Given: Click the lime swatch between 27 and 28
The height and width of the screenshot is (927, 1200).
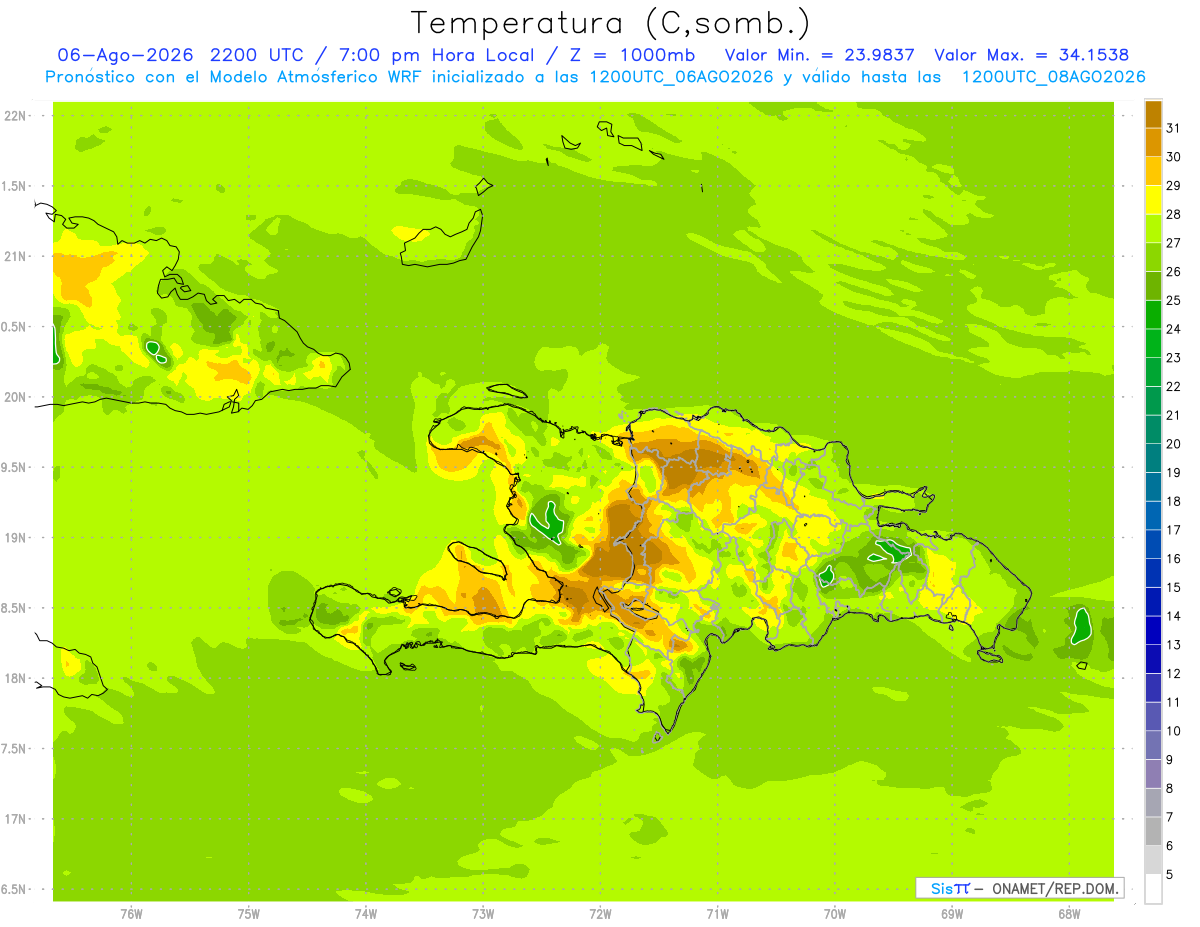Looking at the screenshot, I should (x=1153, y=228).
